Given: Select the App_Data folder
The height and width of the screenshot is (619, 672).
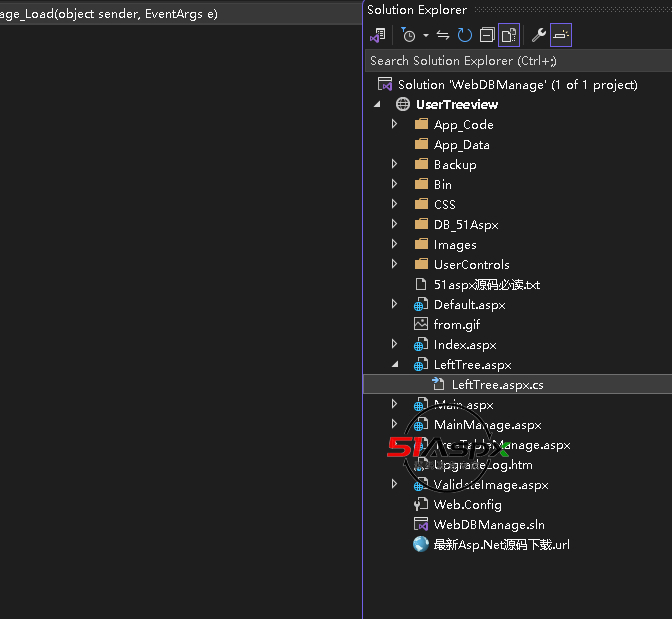Looking at the screenshot, I should (x=461, y=145).
